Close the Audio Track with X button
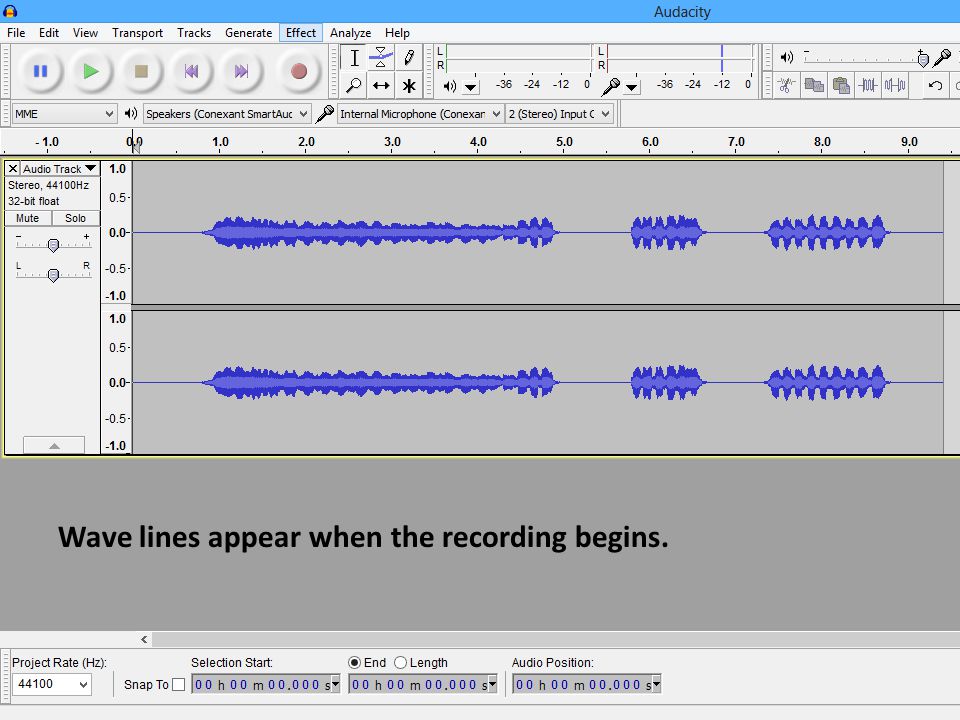This screenshot has height=720, width=960. pos(13,168)
